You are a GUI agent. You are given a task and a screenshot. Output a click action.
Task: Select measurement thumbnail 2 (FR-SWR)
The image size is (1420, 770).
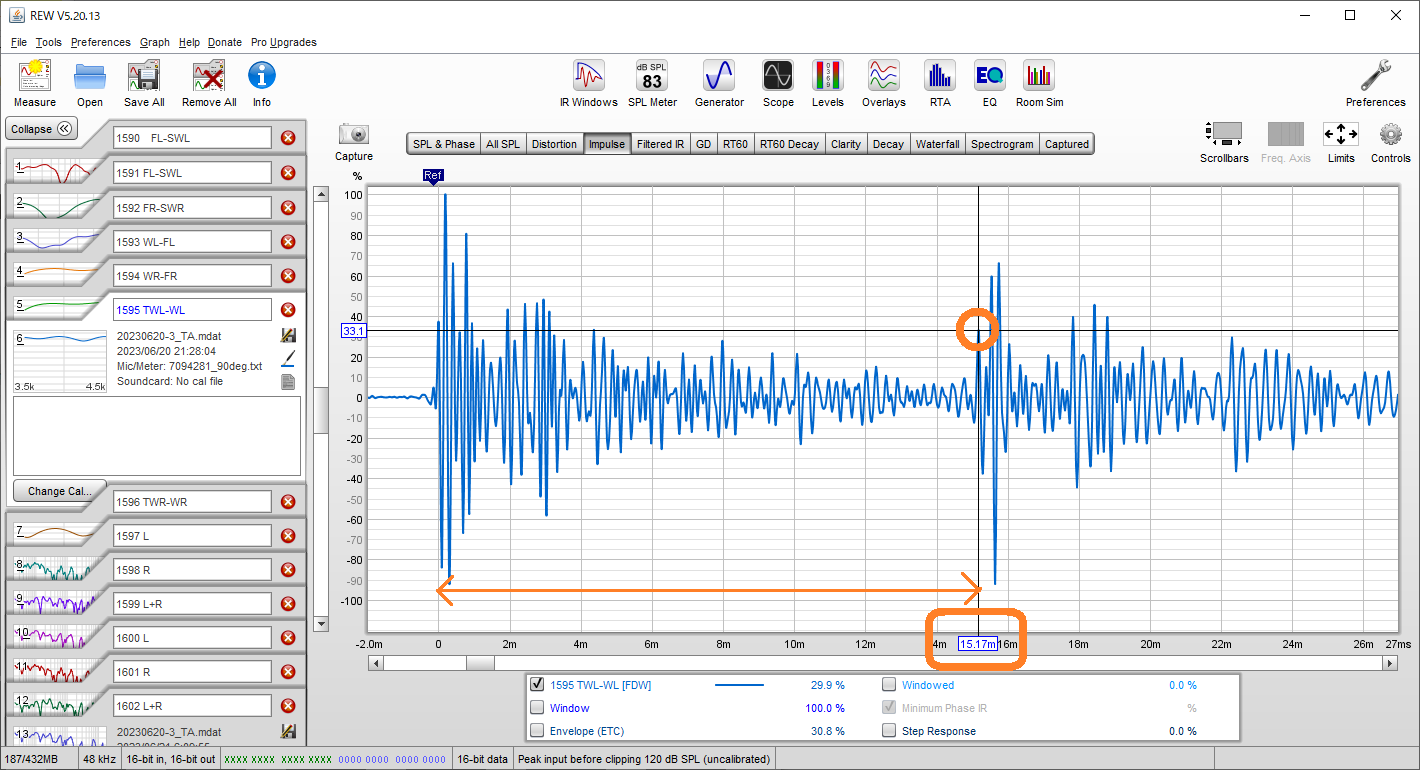tap(57, 207)
